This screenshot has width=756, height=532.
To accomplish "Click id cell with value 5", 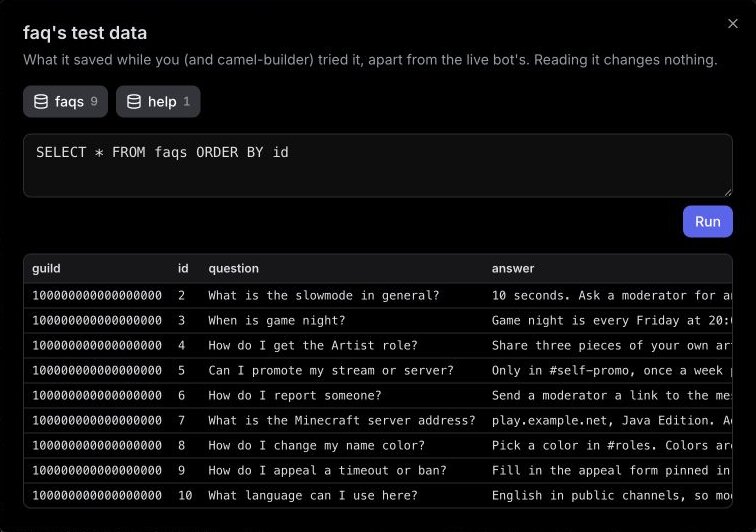I will 181,371.
